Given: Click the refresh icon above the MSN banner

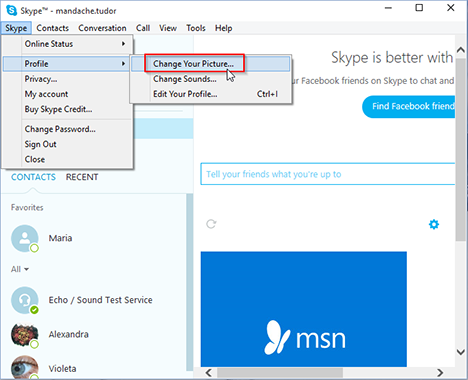Looking at the screenshot, I should (211, 224).
